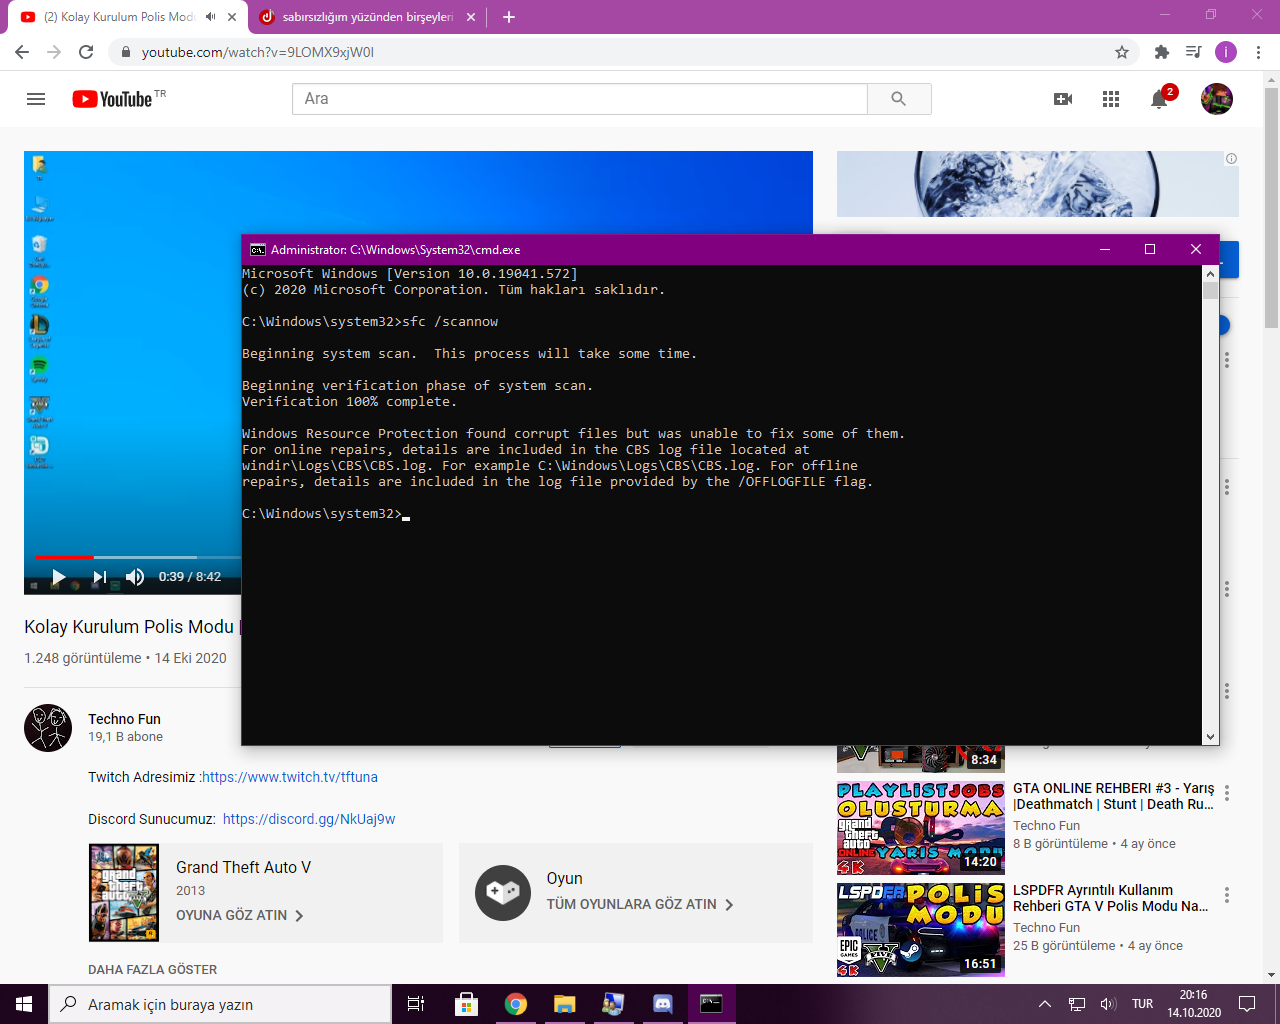This screenshot has width=1280, height=1024.
Task: Open options for LSPDFR Ayrıntılı video
Action: [x=1227, y=896]
